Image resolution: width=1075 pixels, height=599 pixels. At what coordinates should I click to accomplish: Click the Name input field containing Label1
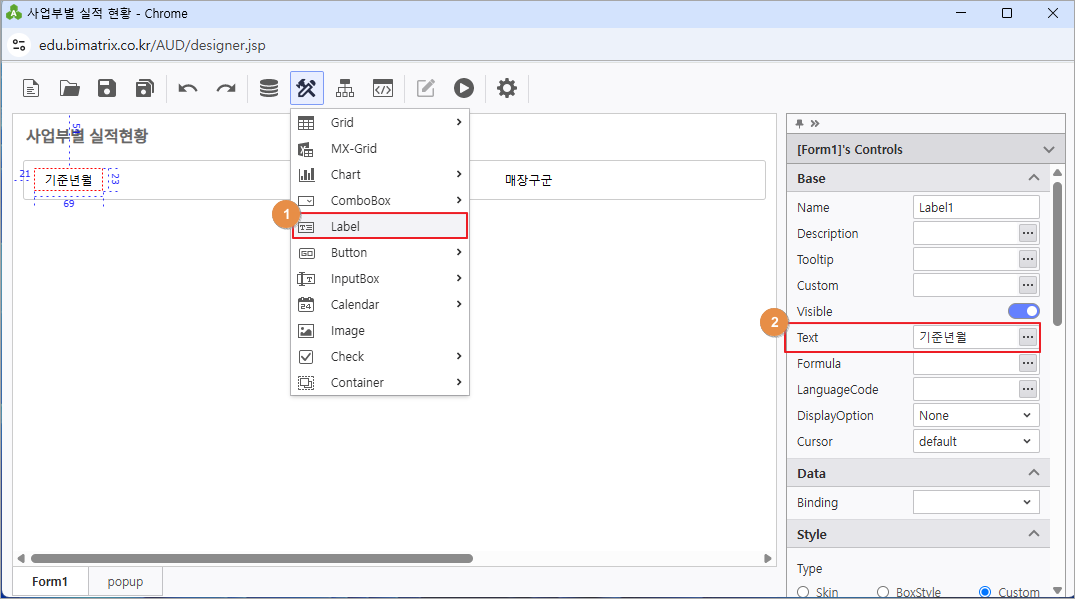[x=975, y=207]
